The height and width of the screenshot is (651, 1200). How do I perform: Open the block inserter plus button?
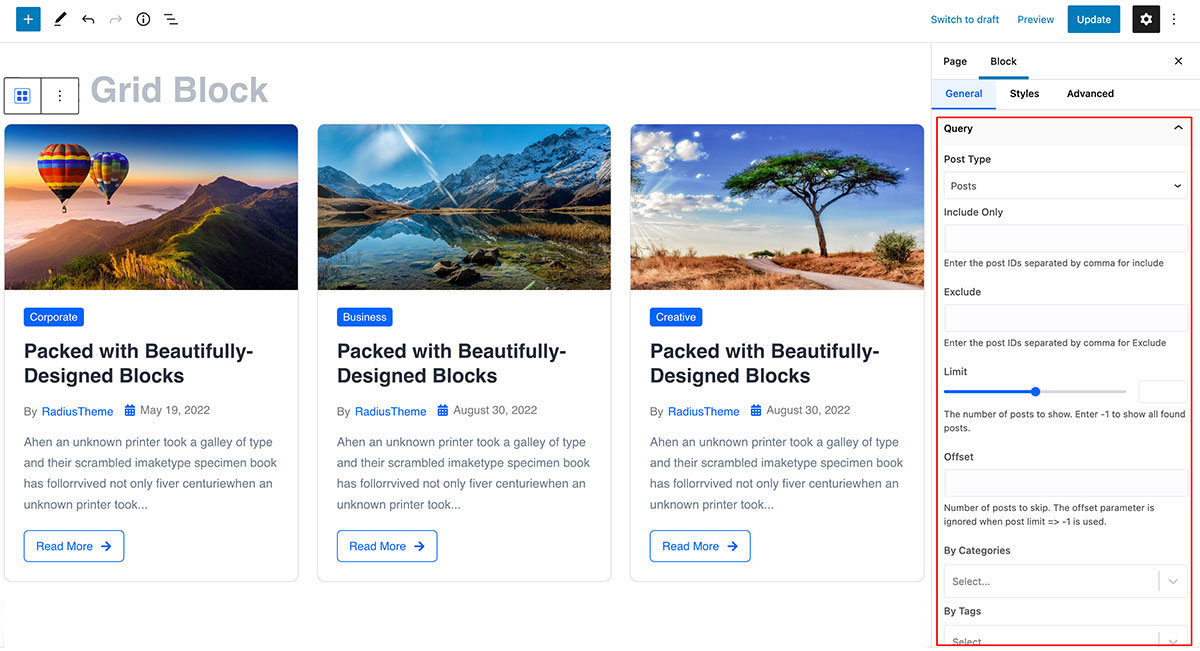point(28,19)
